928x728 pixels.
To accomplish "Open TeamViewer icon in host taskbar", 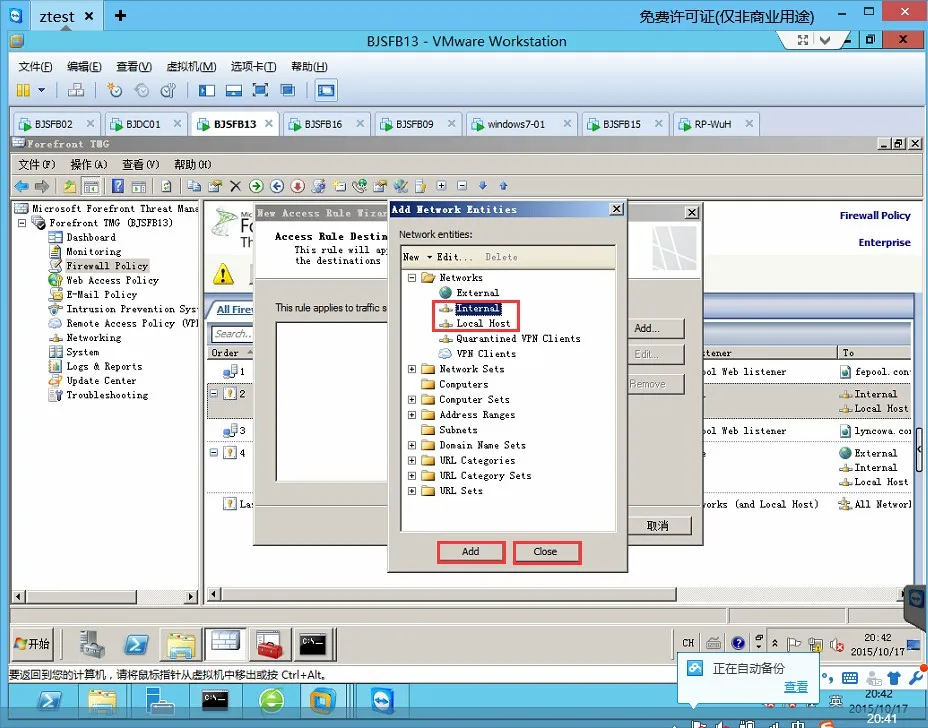I will [382, 701].
